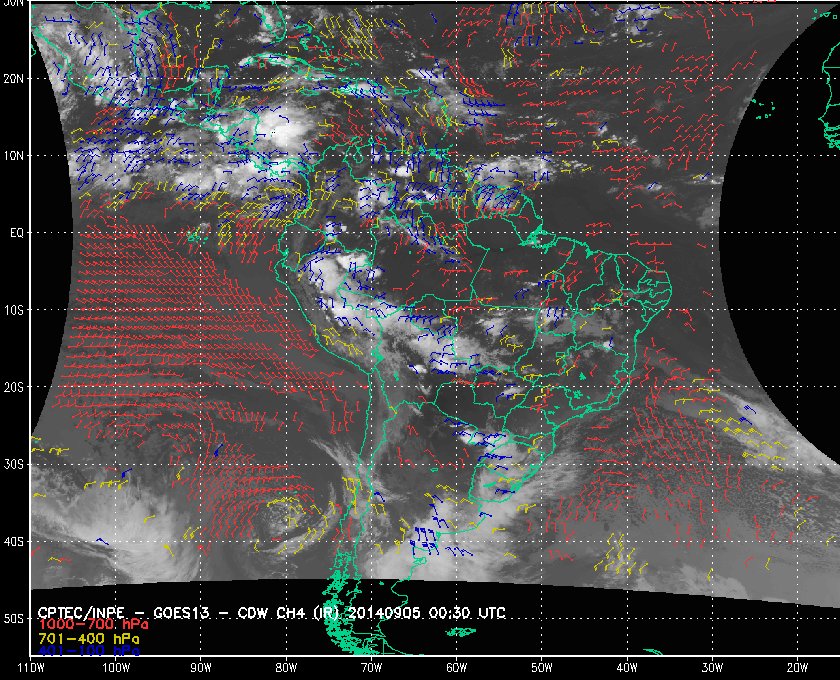
Task: Click the 60W longitude axis label
Action: [456, 668]
